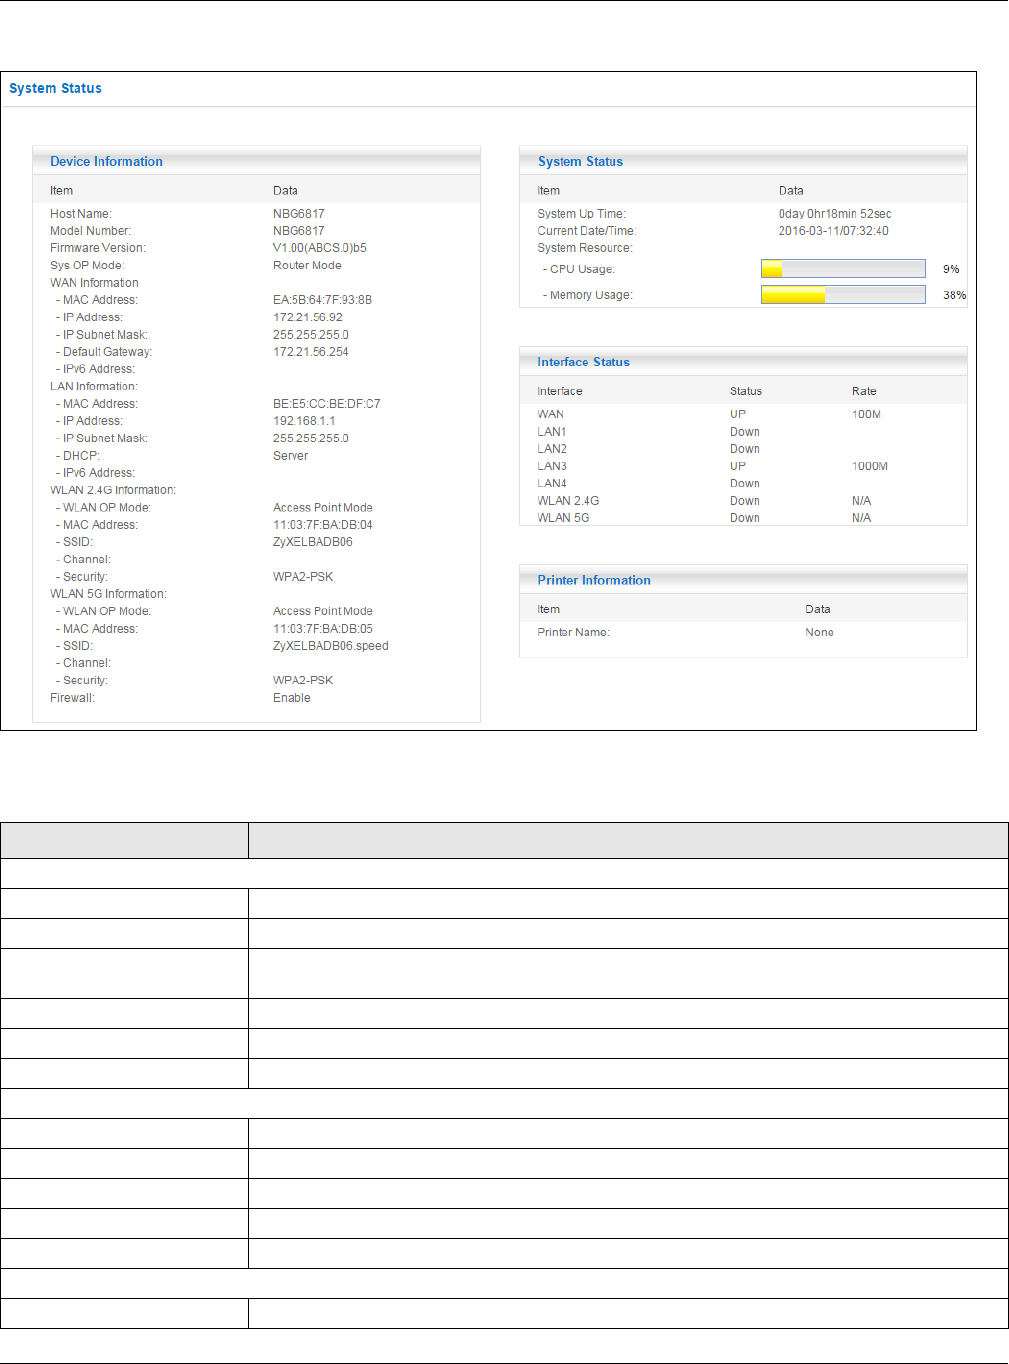Click the Model Number label
1009x1364 pixels.
point(90,231)
